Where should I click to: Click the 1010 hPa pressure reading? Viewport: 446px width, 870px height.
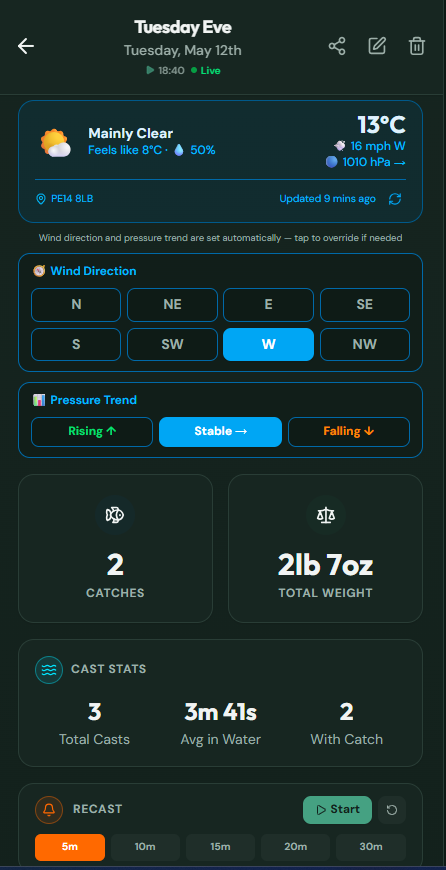(374, 162)
